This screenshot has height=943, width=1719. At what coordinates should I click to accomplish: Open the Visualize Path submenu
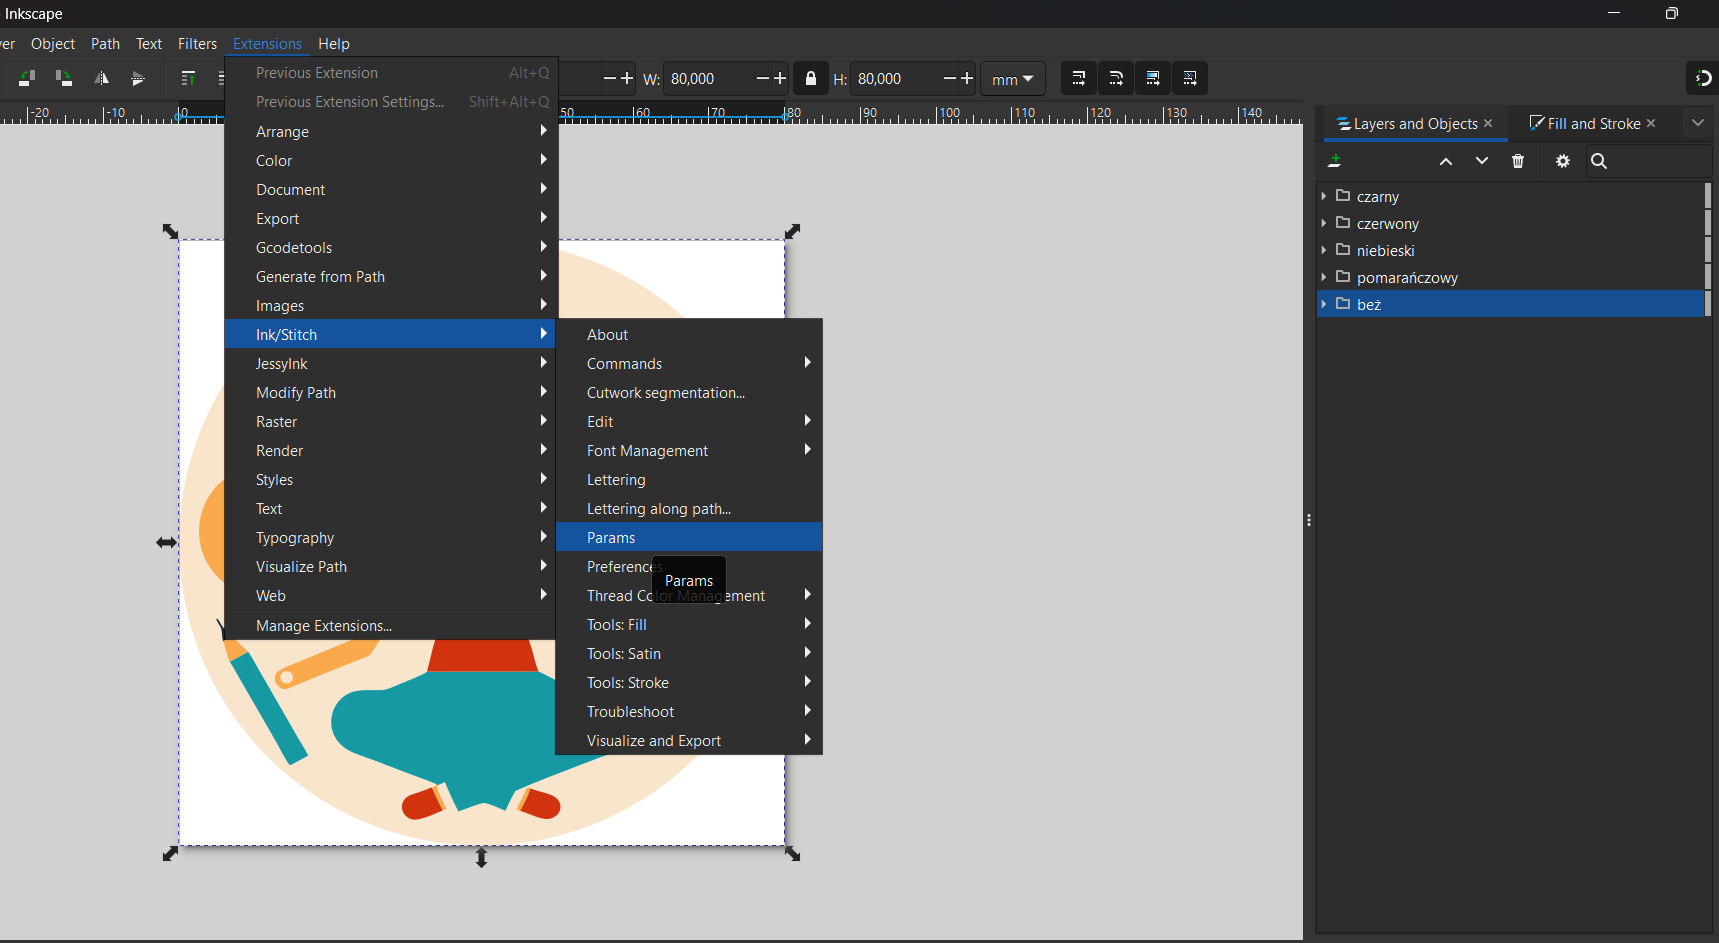click(x=390, y=566)
